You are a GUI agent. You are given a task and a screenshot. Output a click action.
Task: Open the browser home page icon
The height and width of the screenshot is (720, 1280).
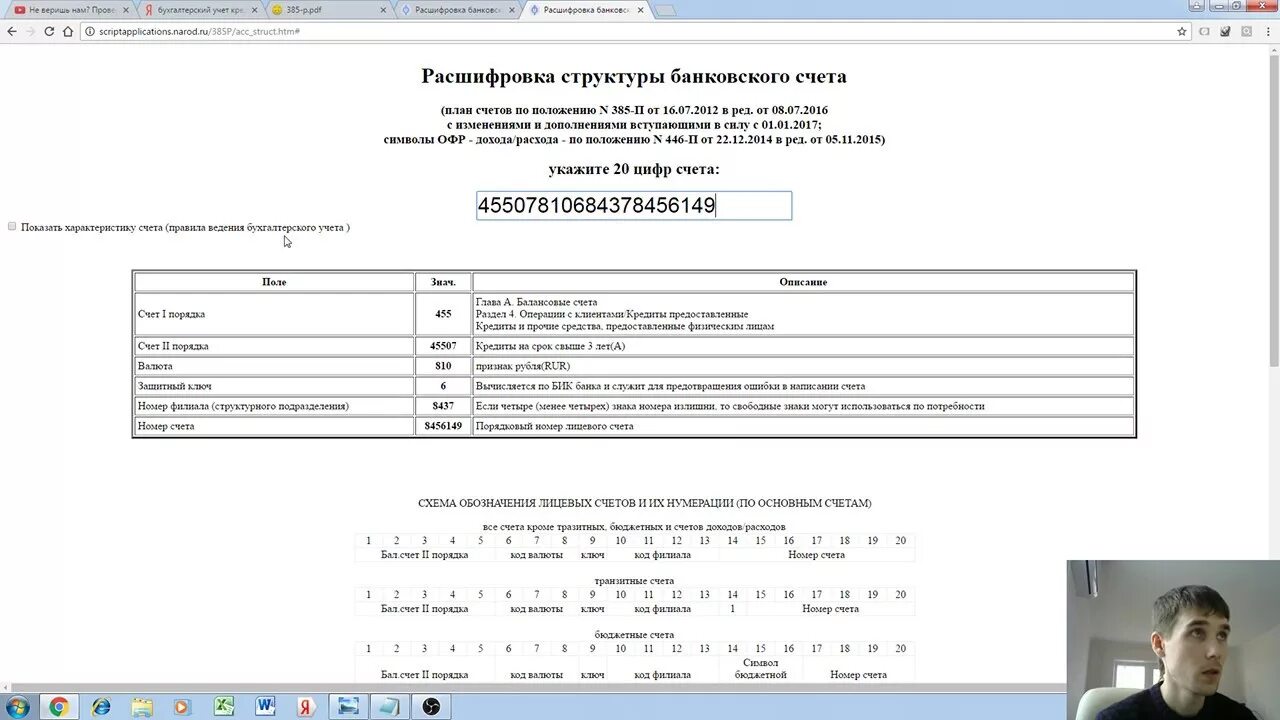point(68,31)
